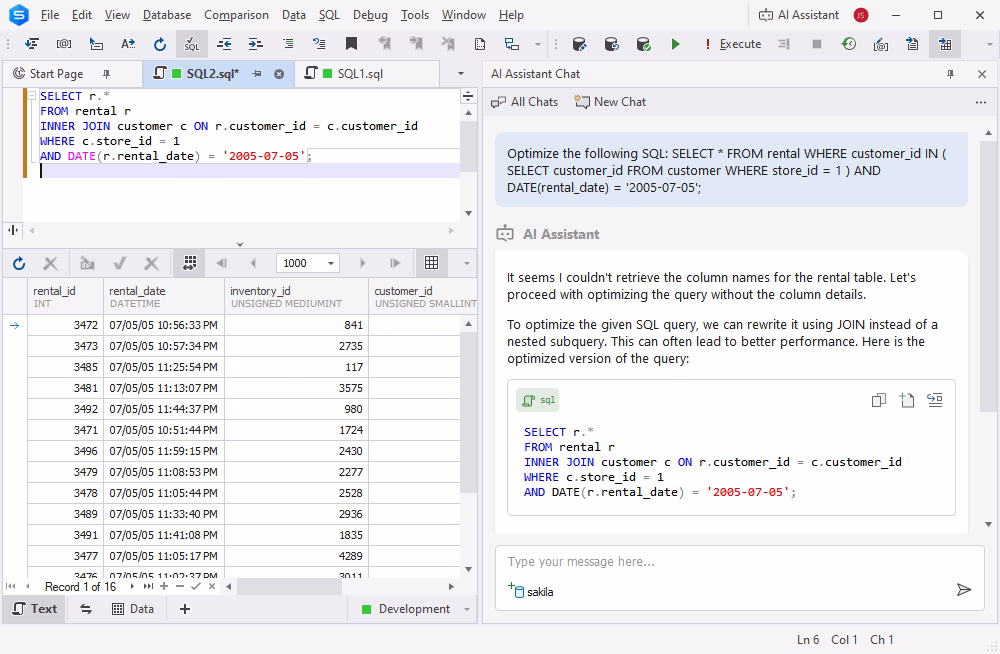Select the cell with rental_id 3485
Image resolution: width=1000 pixels, height=654 pixels.
coord(66,367)
